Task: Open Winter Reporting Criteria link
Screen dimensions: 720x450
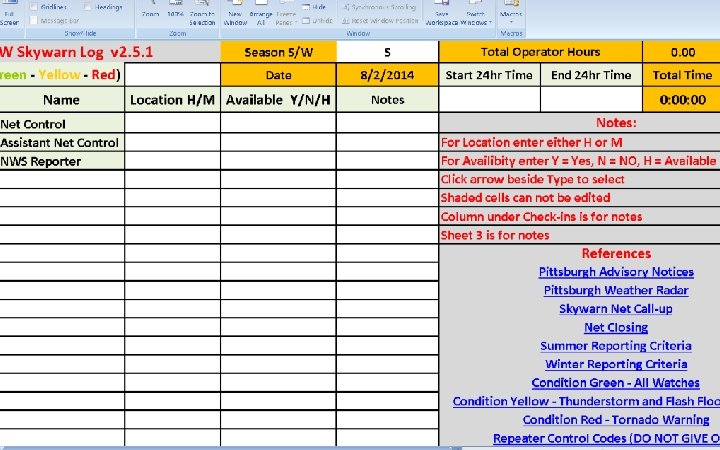Action: [616, 364]
